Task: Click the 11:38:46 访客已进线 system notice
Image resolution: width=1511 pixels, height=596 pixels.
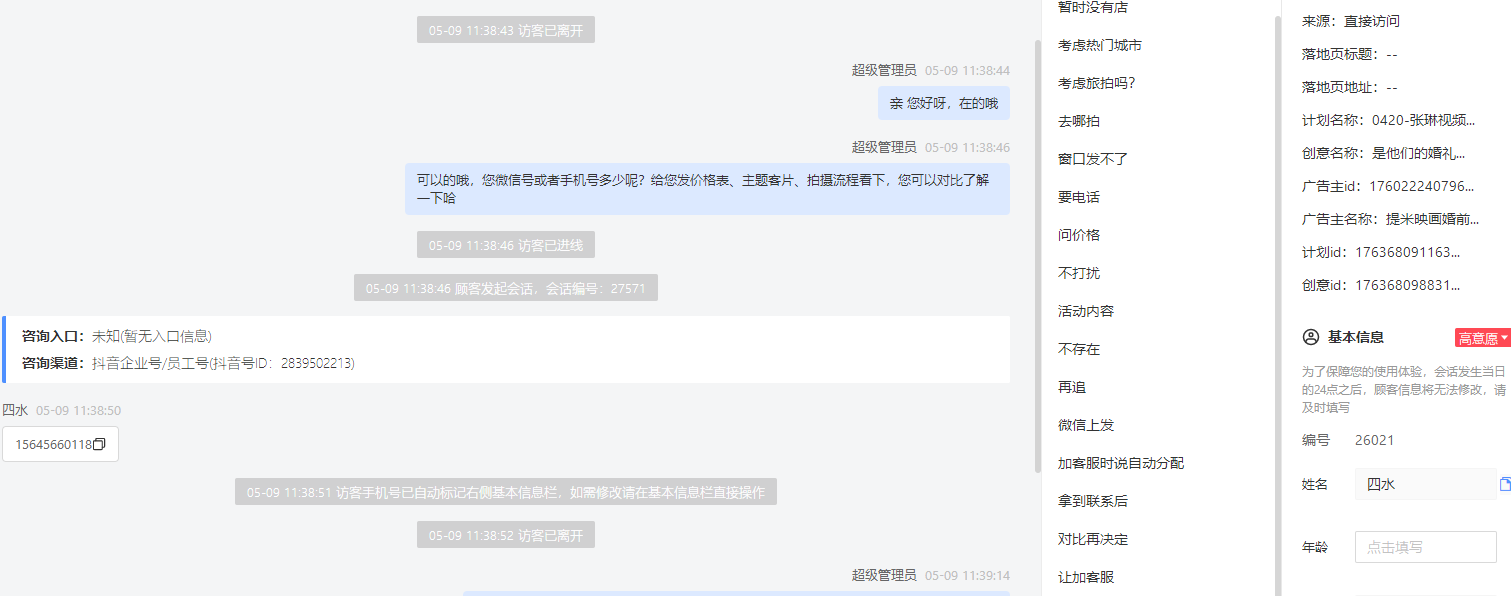Action: coord(506,245)
